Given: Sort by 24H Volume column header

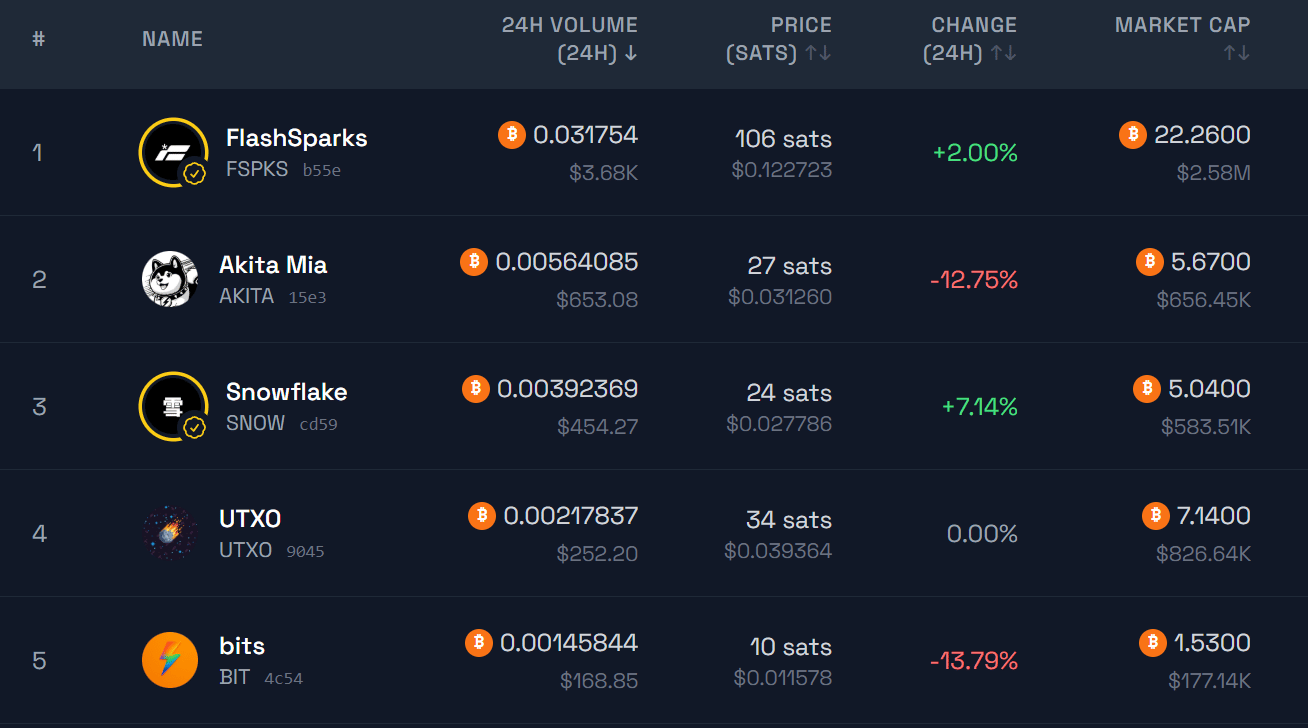Looking at the screenshot, I should [569, 39].
